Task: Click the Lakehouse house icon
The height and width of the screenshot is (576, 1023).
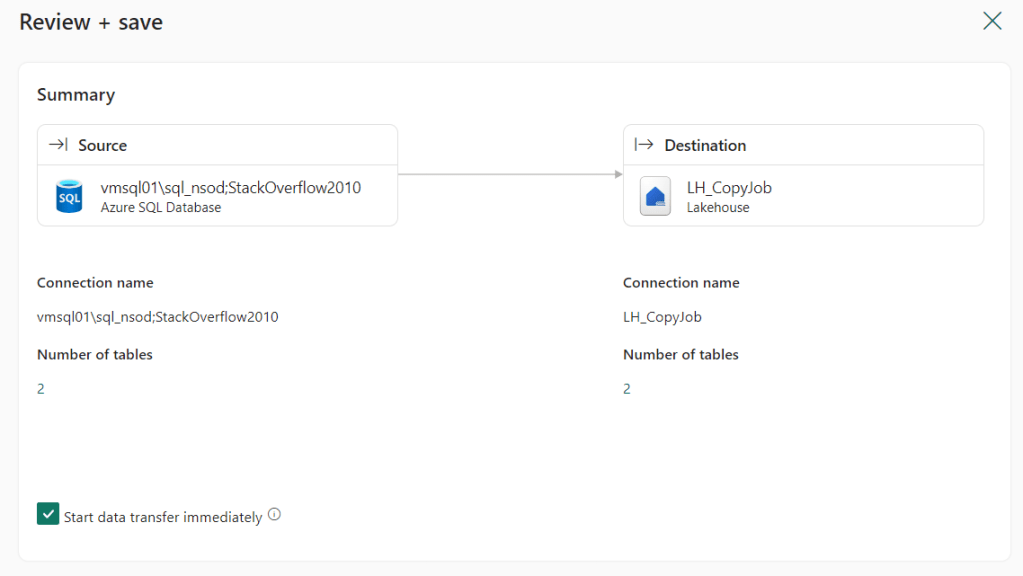Action: point(655,196)
